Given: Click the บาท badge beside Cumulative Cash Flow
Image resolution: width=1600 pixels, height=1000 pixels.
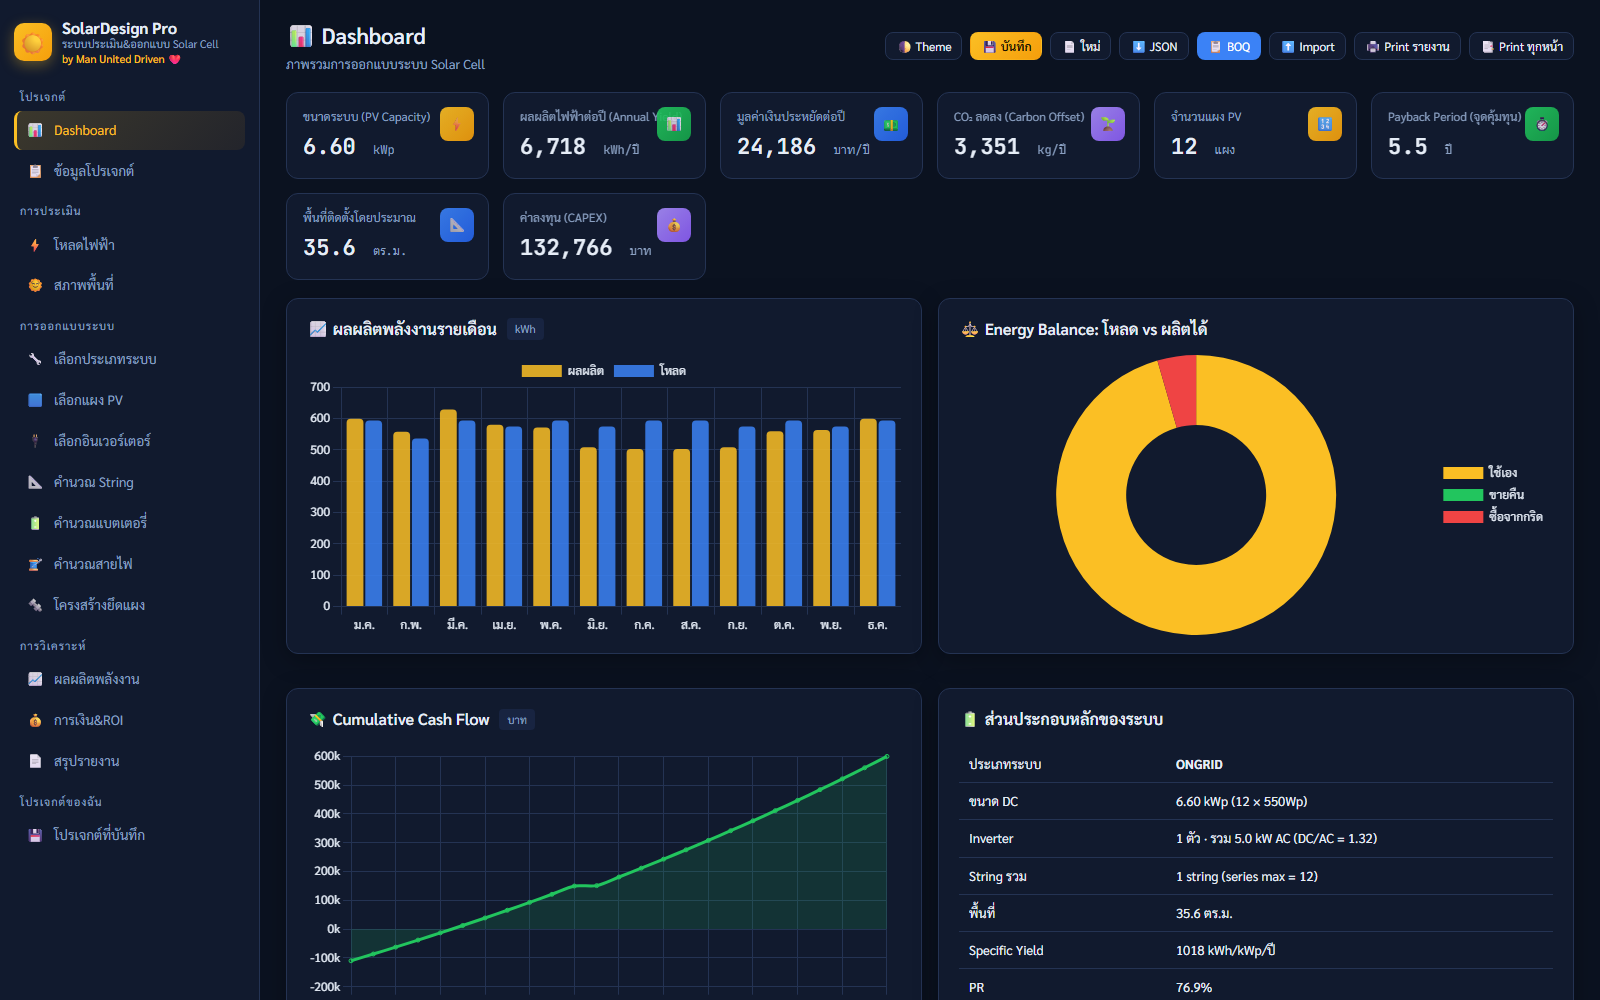Looking at the screenshot, I should 517,720.
